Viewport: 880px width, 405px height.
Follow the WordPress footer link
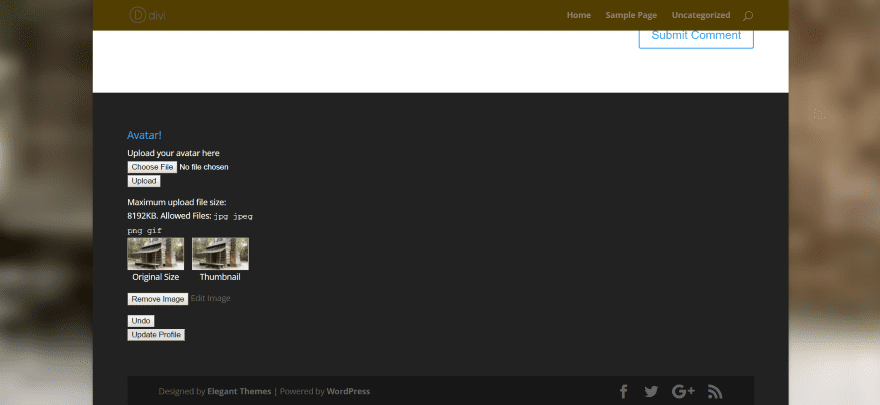coord(349,391)
